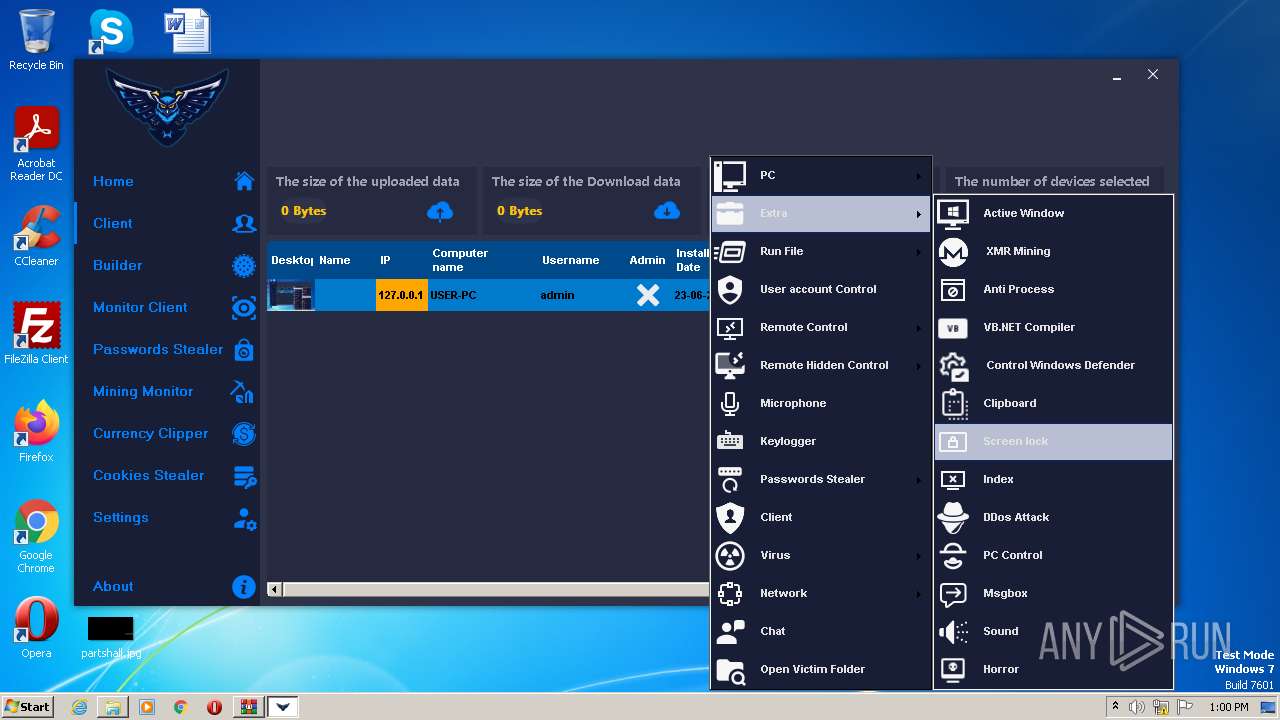Expand the Remote Hidden Control submenu arrow
This screenshot has height=720, width=1280.
pyautogui.click(x=918, y=366)
